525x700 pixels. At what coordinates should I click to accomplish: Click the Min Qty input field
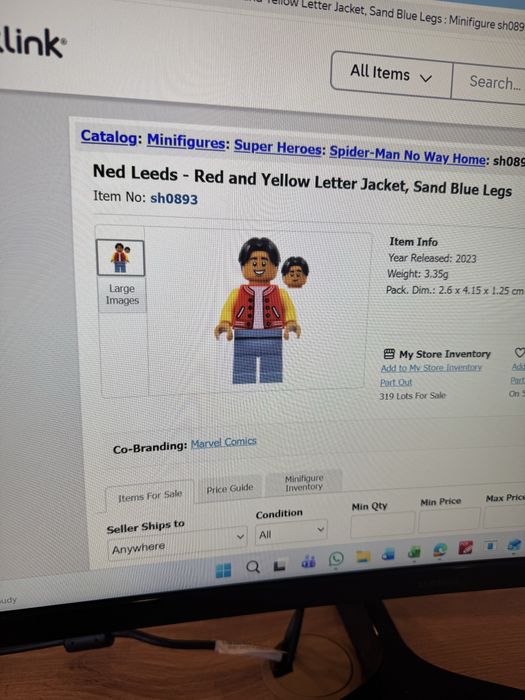[x=383, y=525]
